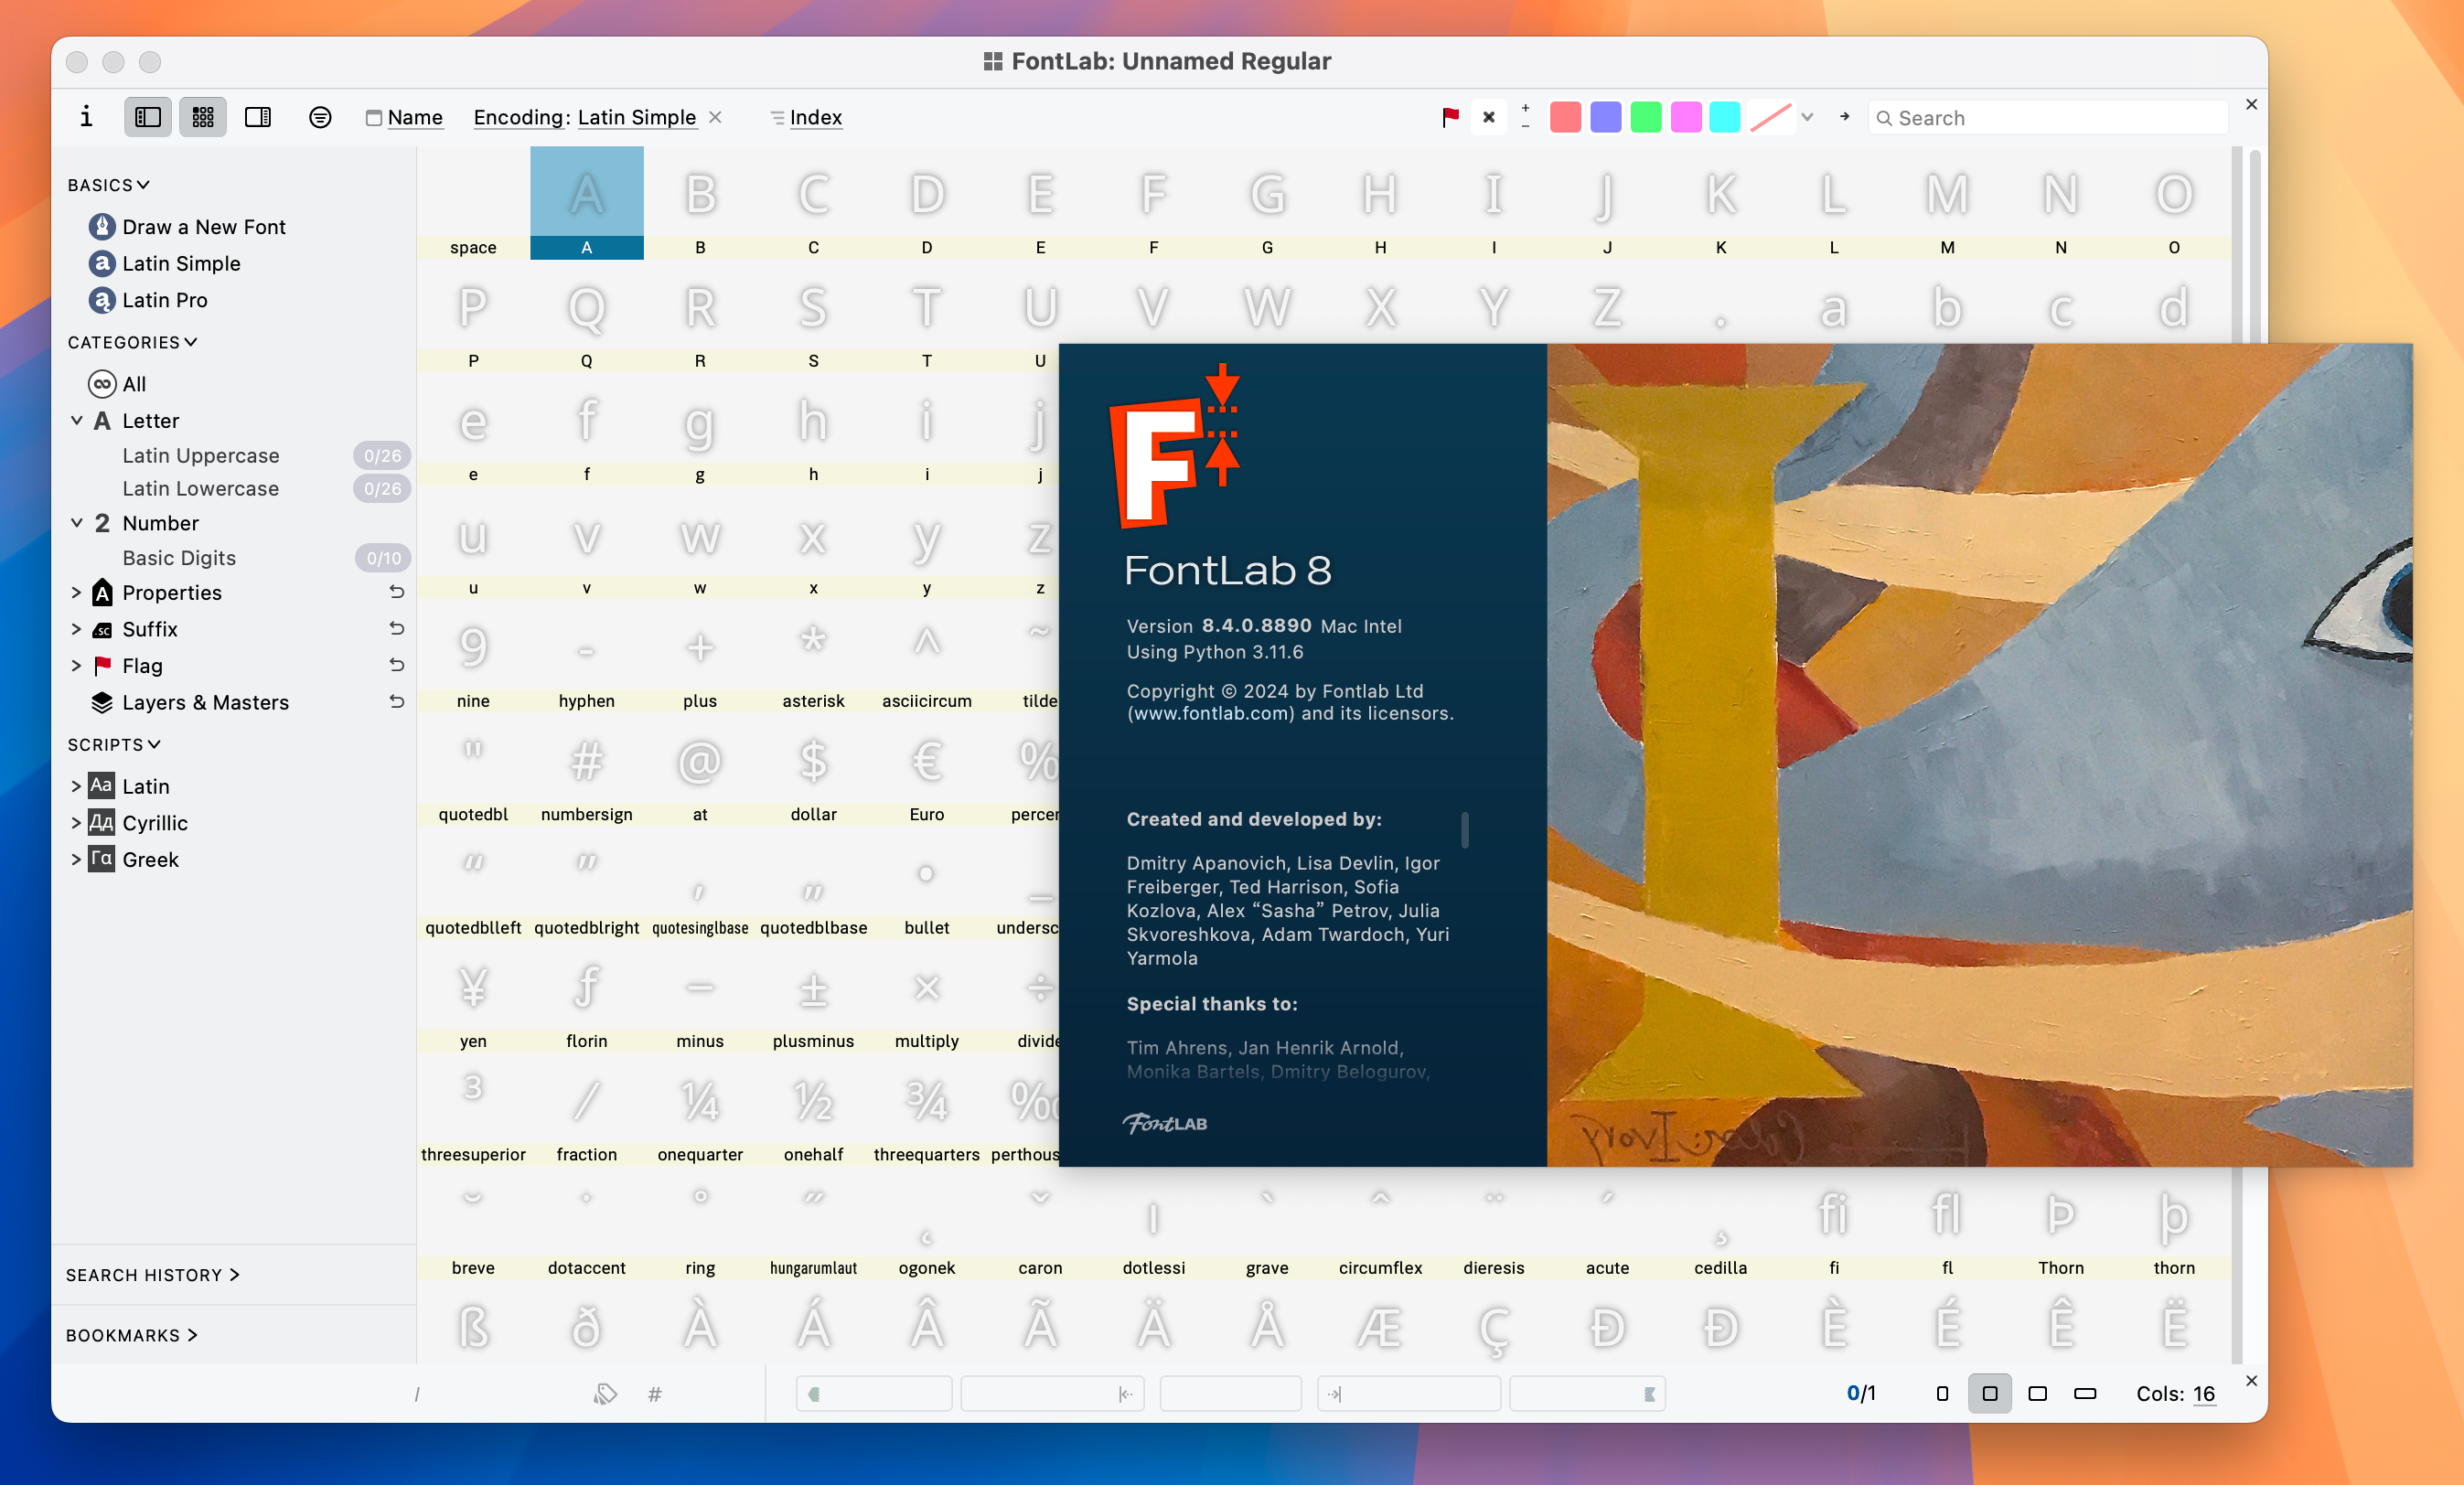The image size is (2464, 1485).
Task: Open Draw a New Font
Action: 187,227
